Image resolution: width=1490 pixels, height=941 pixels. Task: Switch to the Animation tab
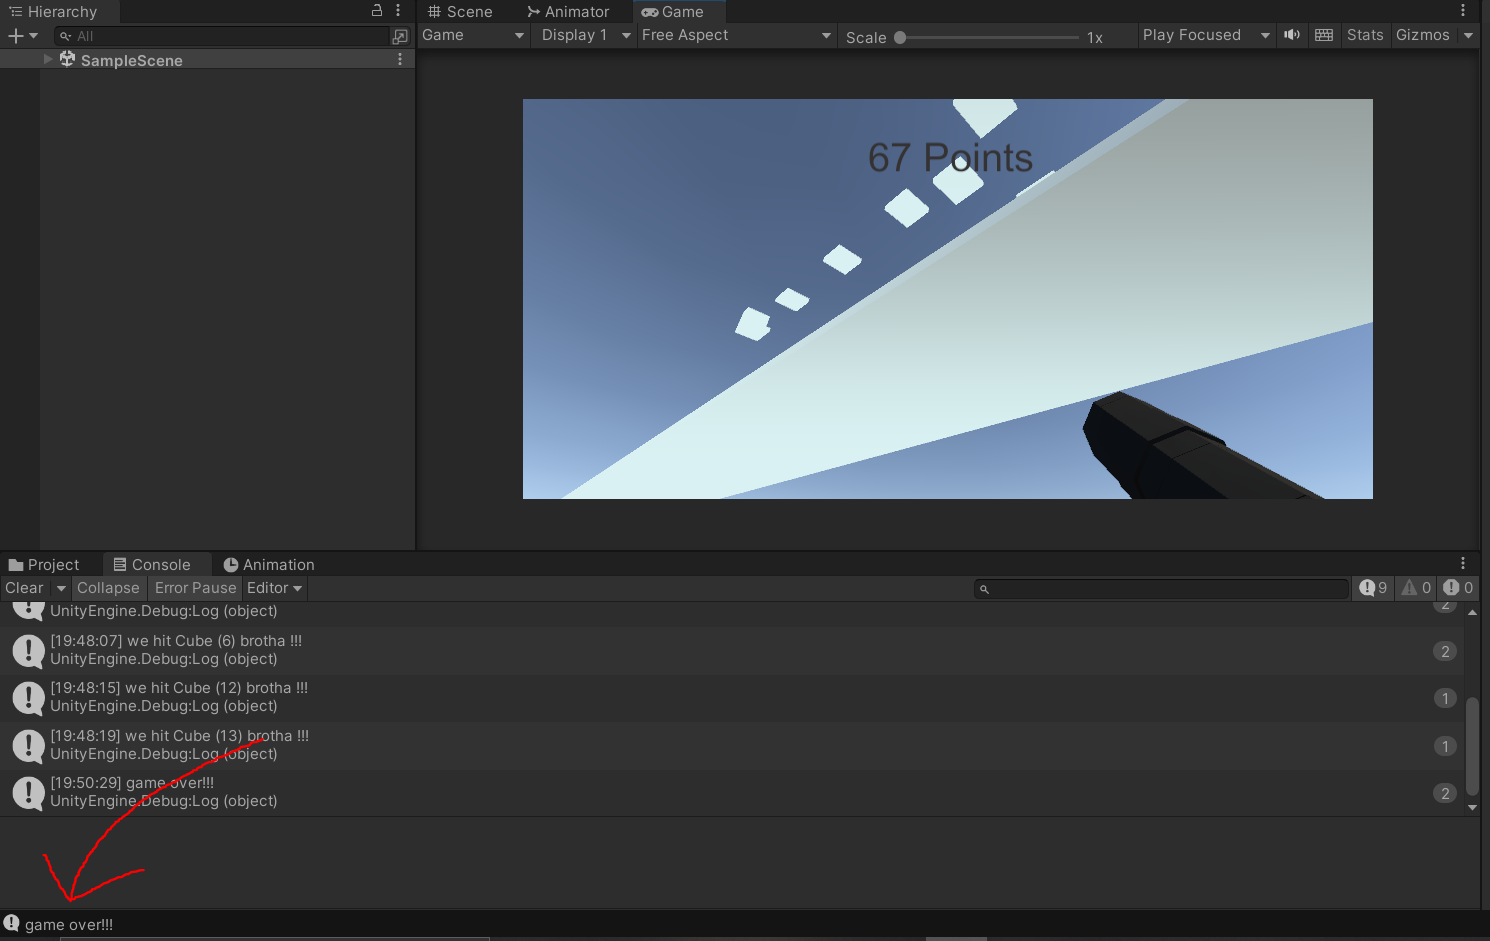pos(268,564)
